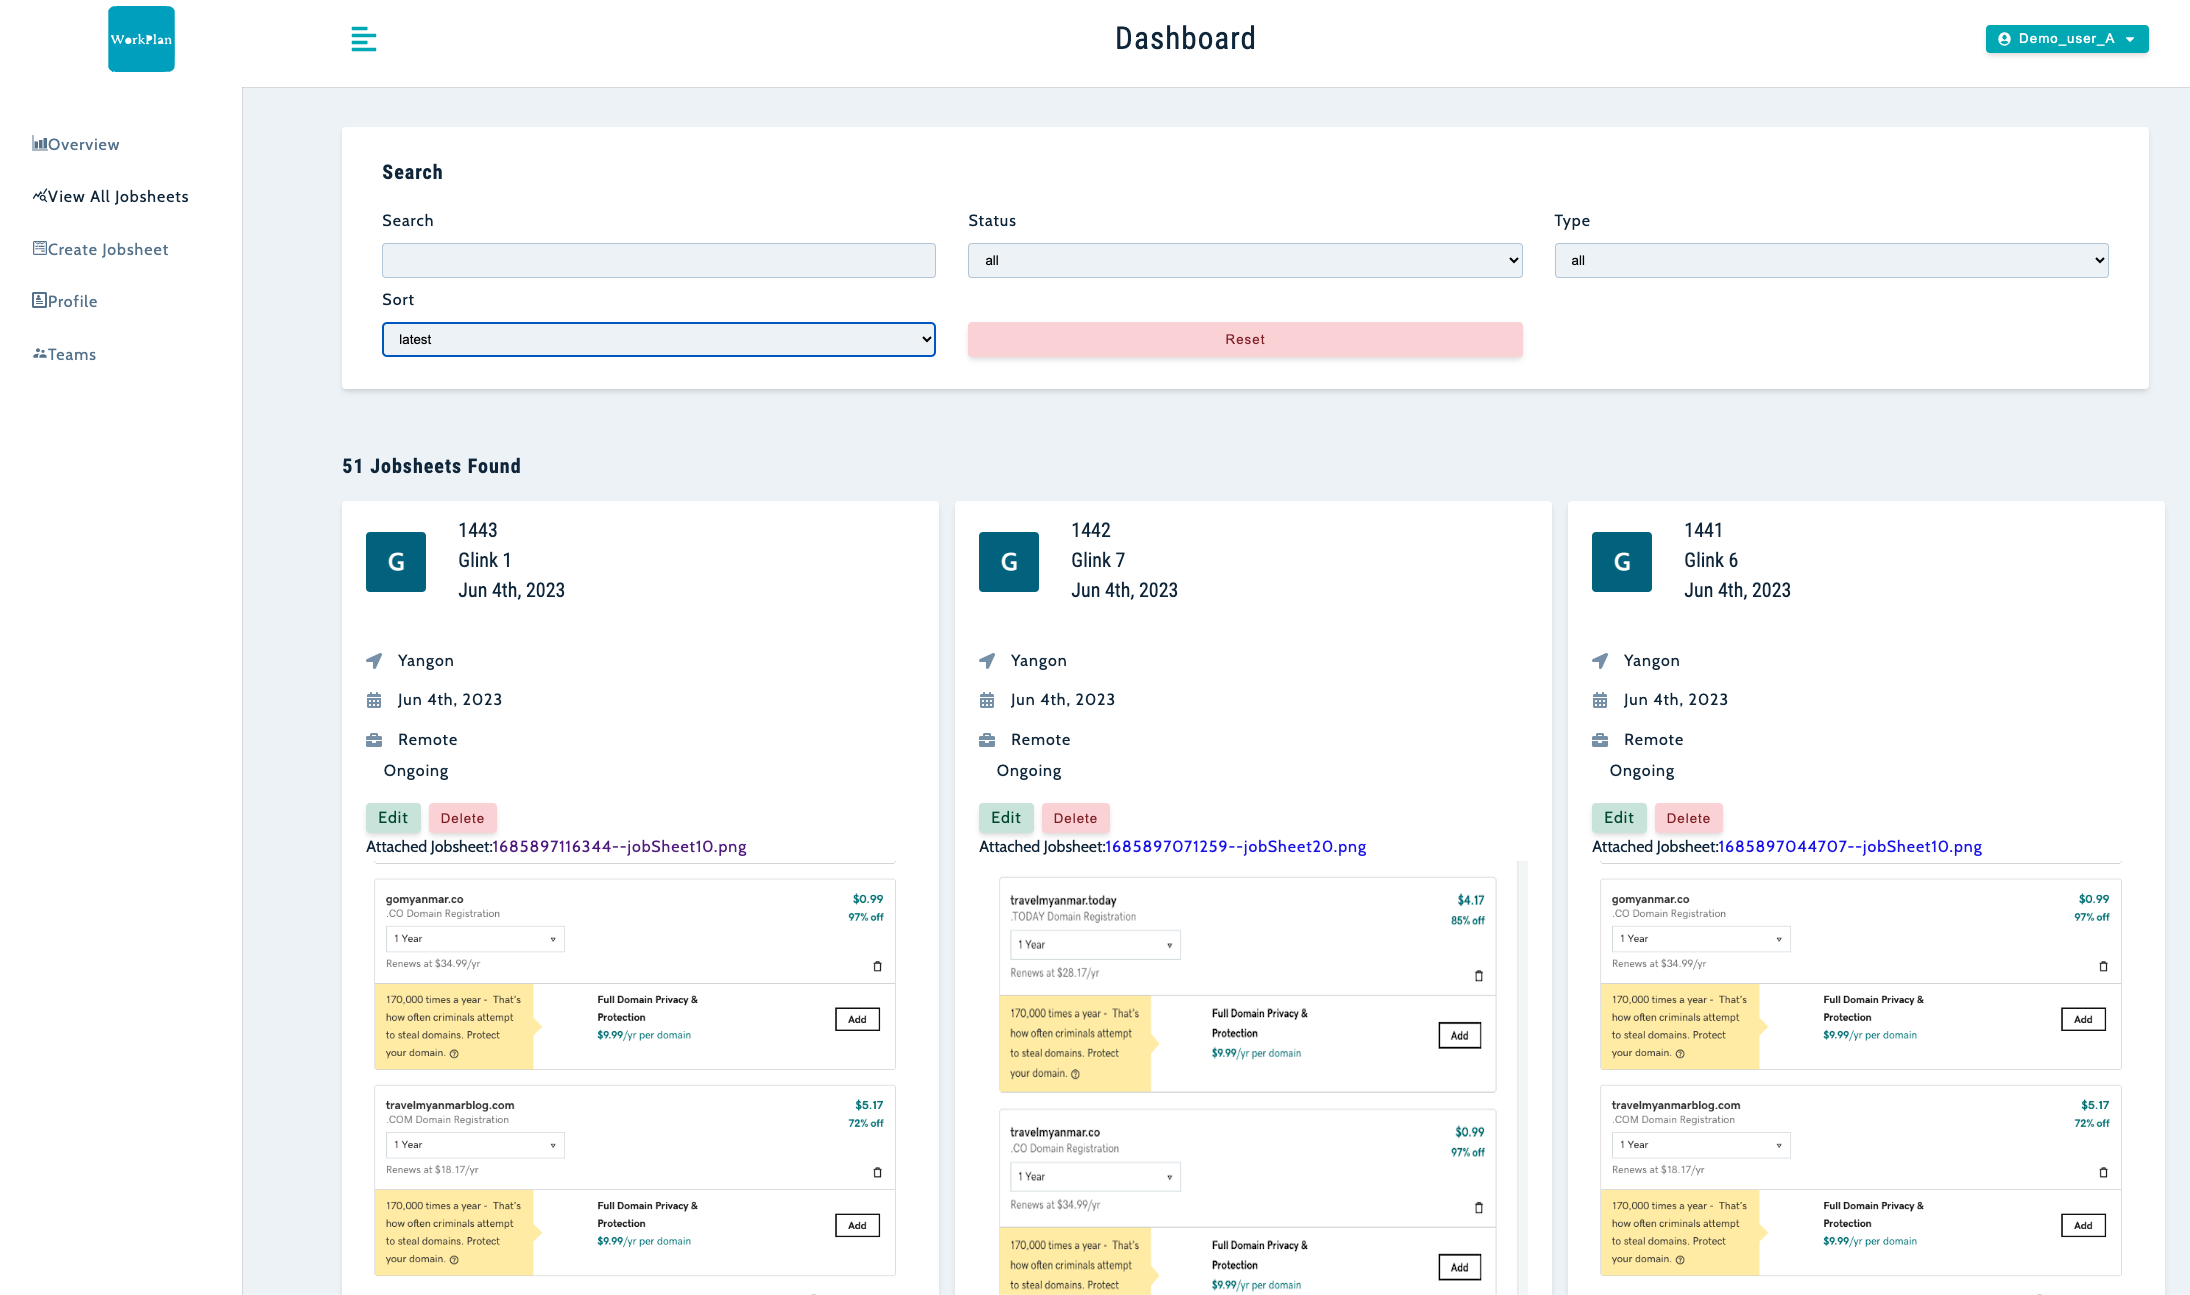Screen dimensions: 2190x1295
Task: Click location arrow icon on Glink 1 card
Action: [x=374, y=661]
